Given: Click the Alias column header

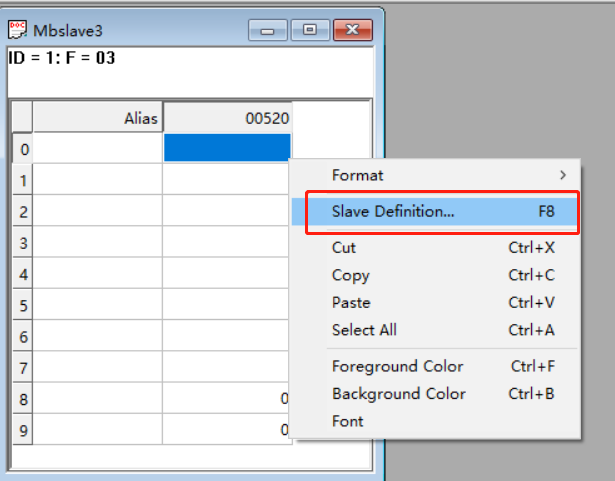Looking at the screenshot, I should tap(98, 118).
